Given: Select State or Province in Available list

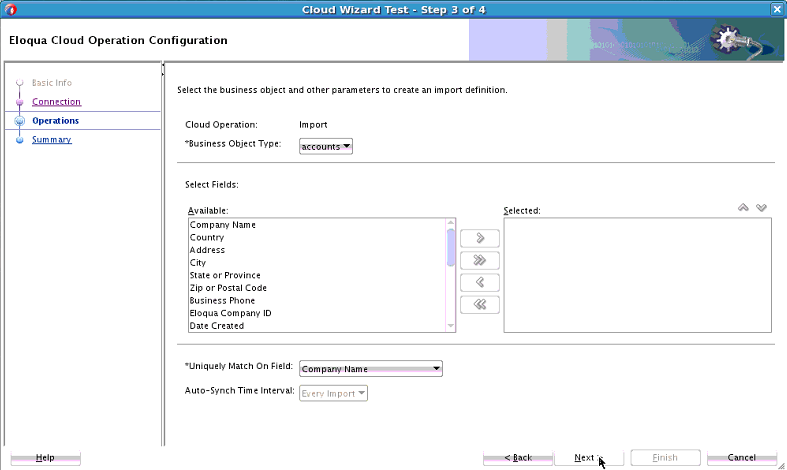Looking at the screenshot, I should [317, 275].
